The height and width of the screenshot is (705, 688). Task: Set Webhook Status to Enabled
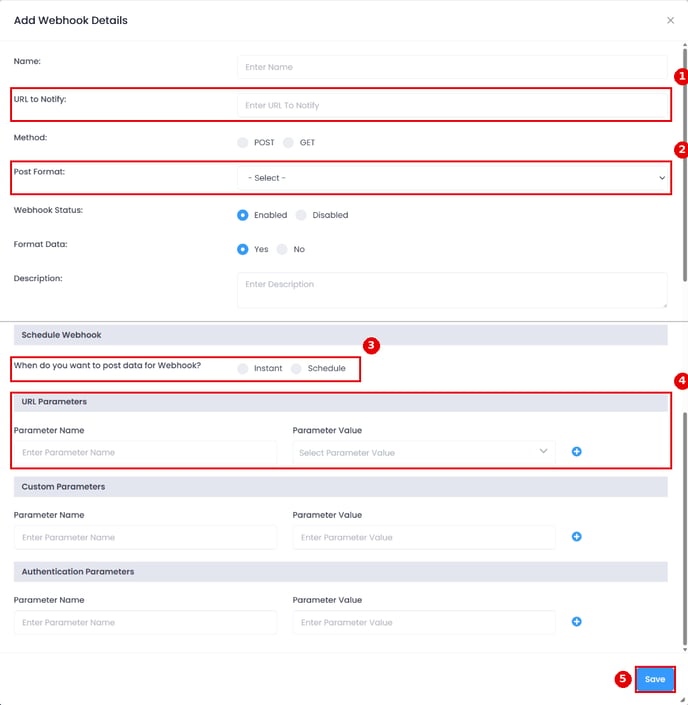pyautogui.click(x=243, y=215)
